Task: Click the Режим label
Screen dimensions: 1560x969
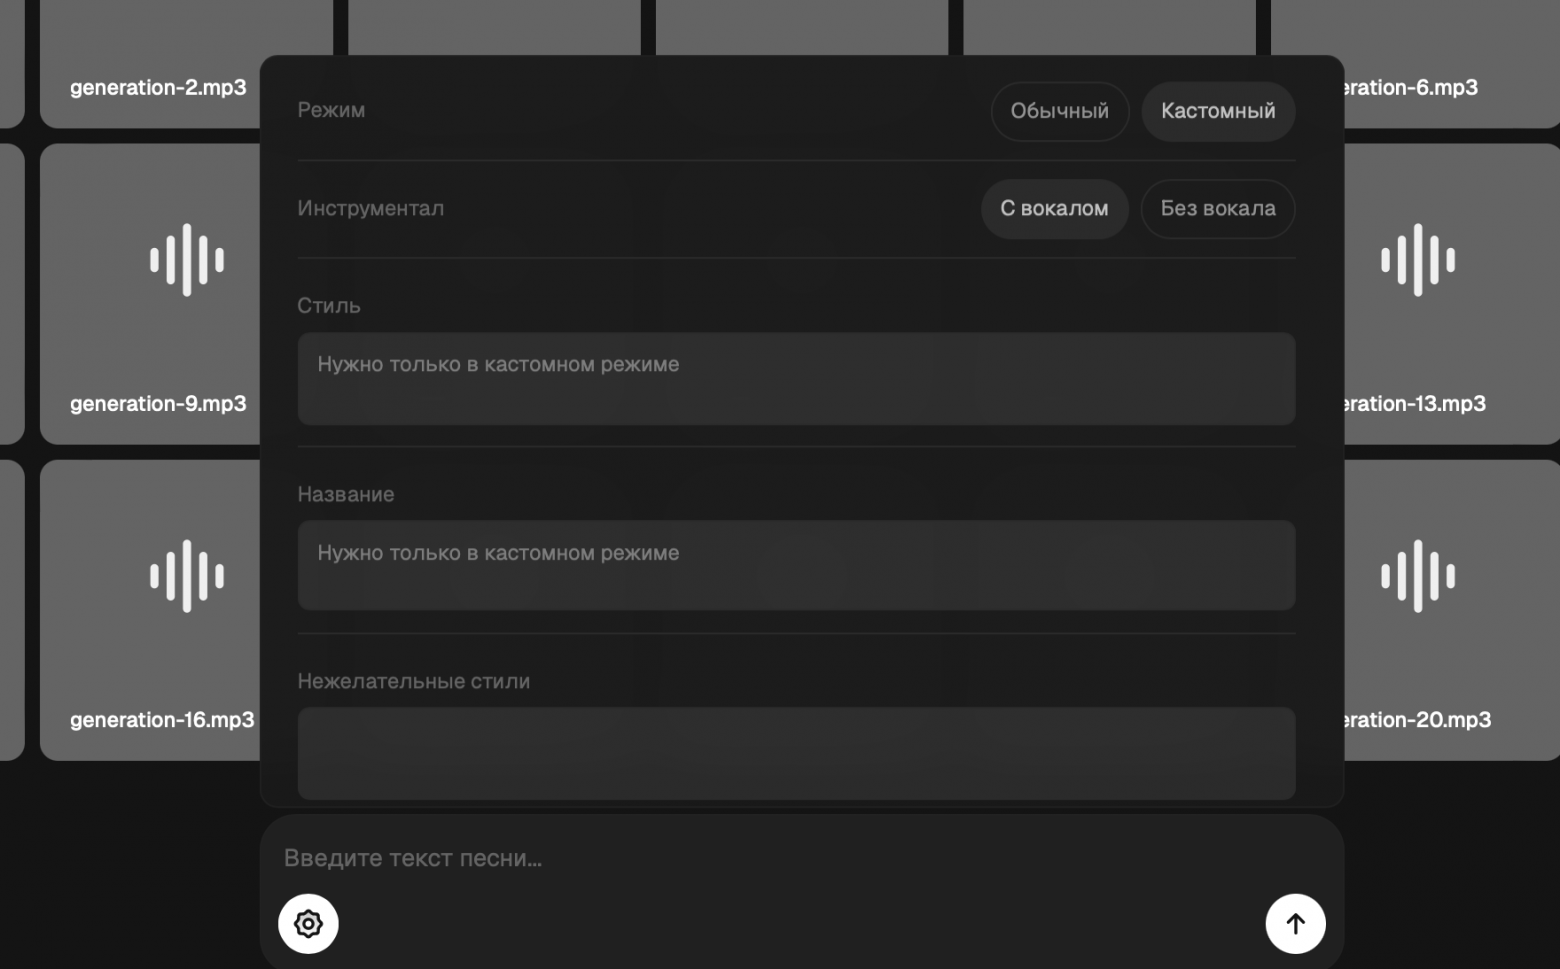Action: [x=331, y=110]
